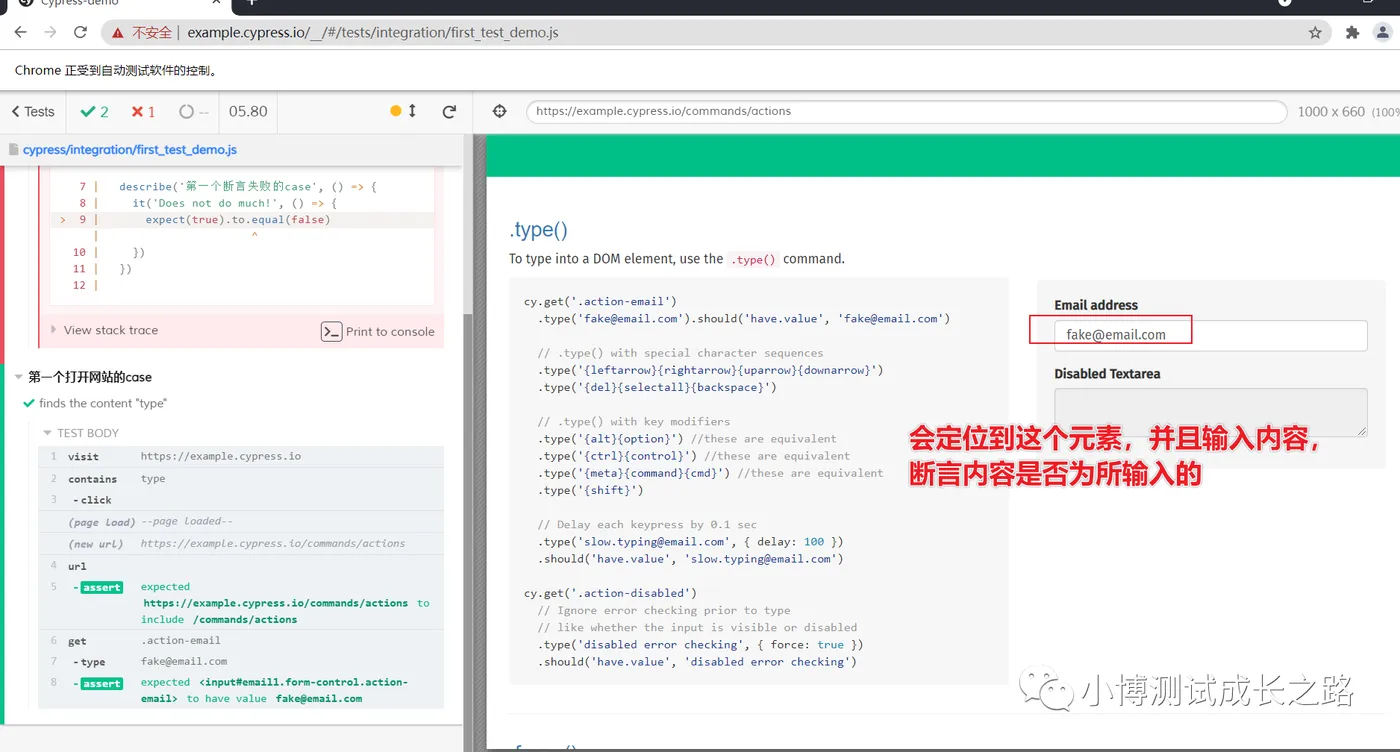Open the first_test_demo.js spec file link
Screen dimensions: 1400x752
point(130,150)
